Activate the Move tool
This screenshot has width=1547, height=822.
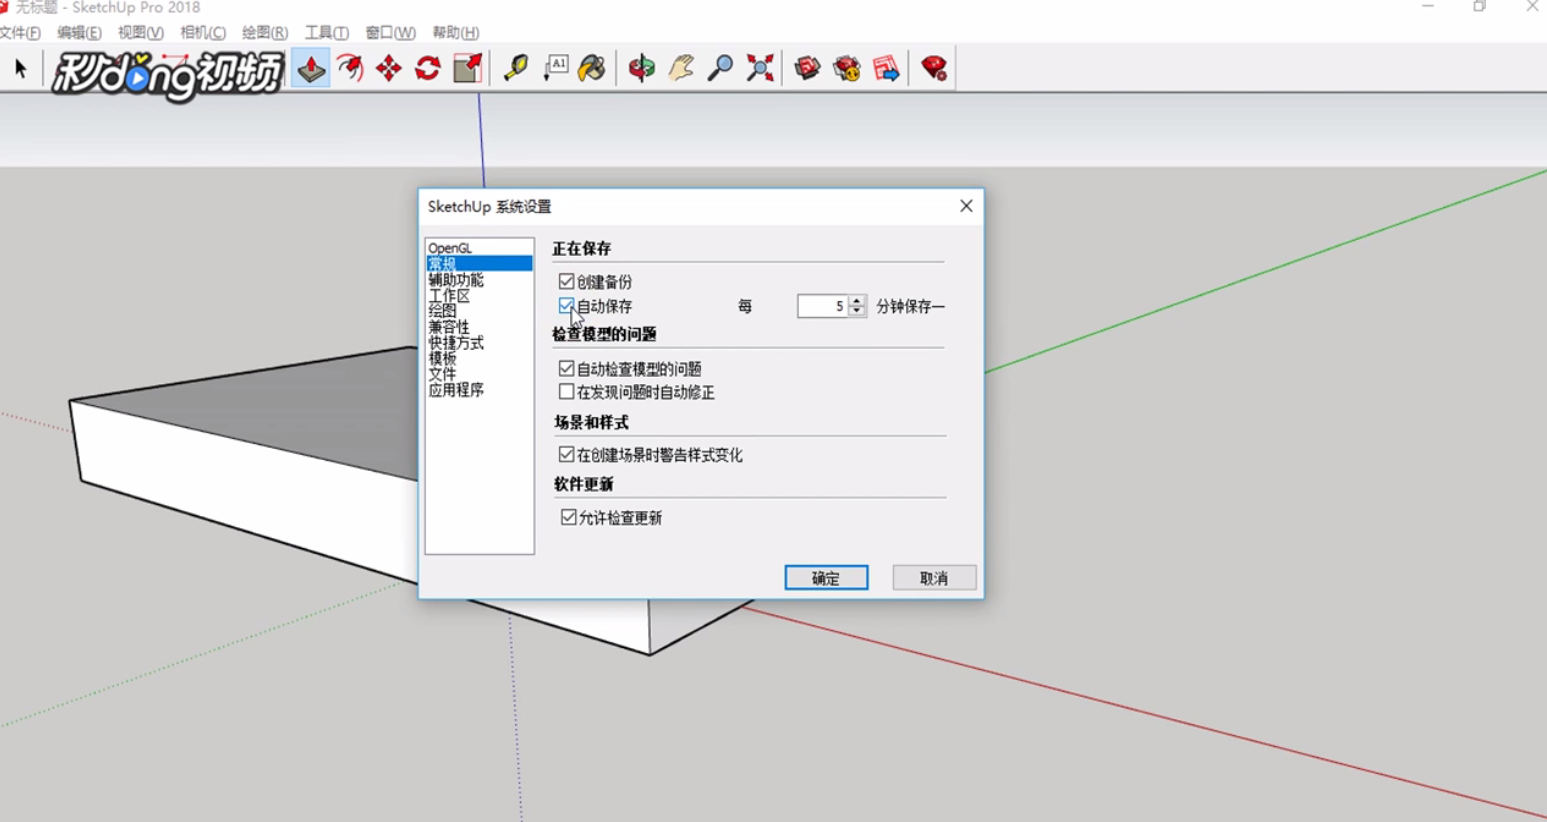coord(387,68)
